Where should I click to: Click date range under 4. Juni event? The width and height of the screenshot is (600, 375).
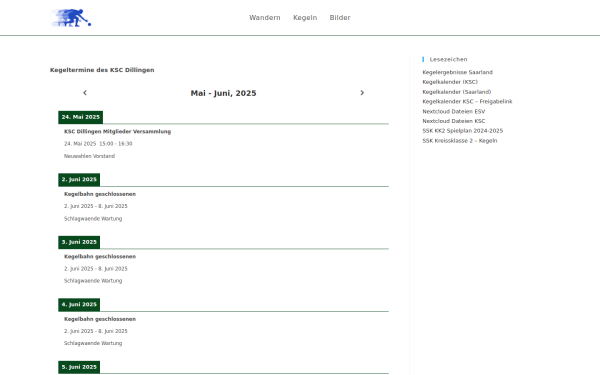point(96,331)
